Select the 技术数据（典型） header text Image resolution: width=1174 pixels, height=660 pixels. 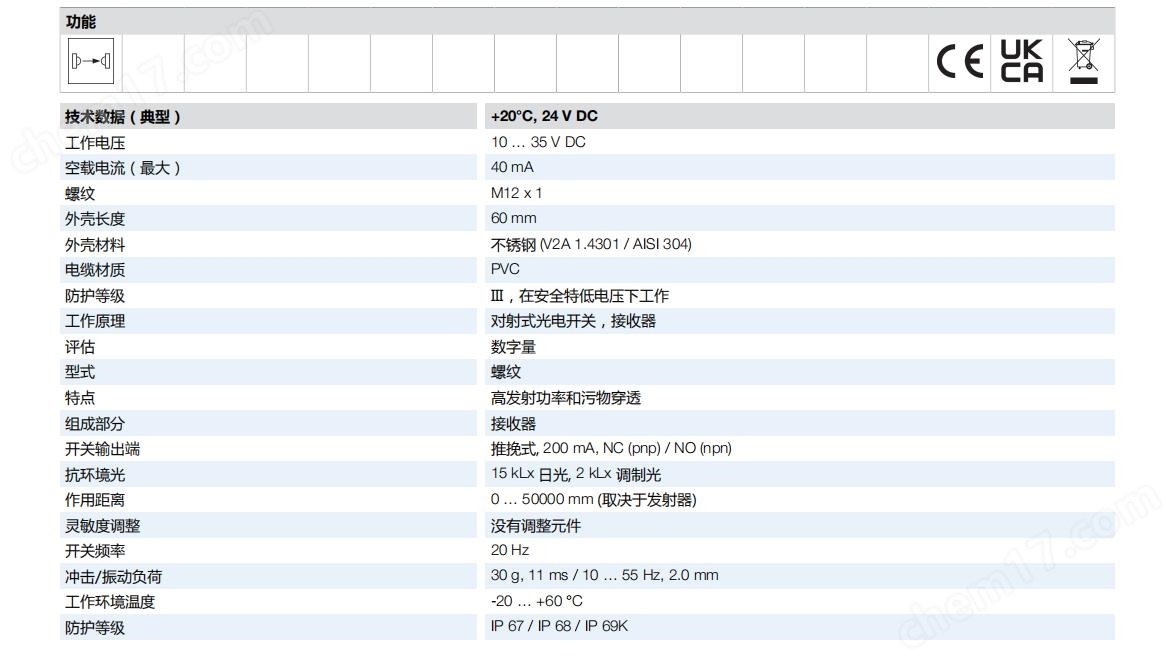click(122, 117)
